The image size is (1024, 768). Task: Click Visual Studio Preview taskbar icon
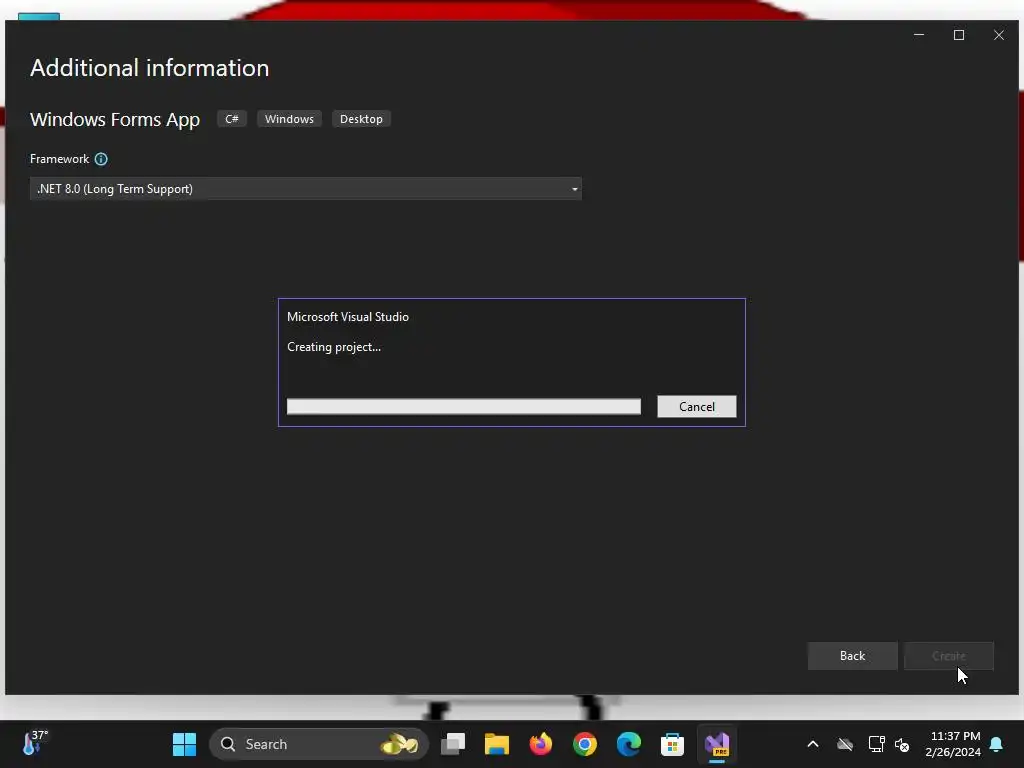point(716,744)
